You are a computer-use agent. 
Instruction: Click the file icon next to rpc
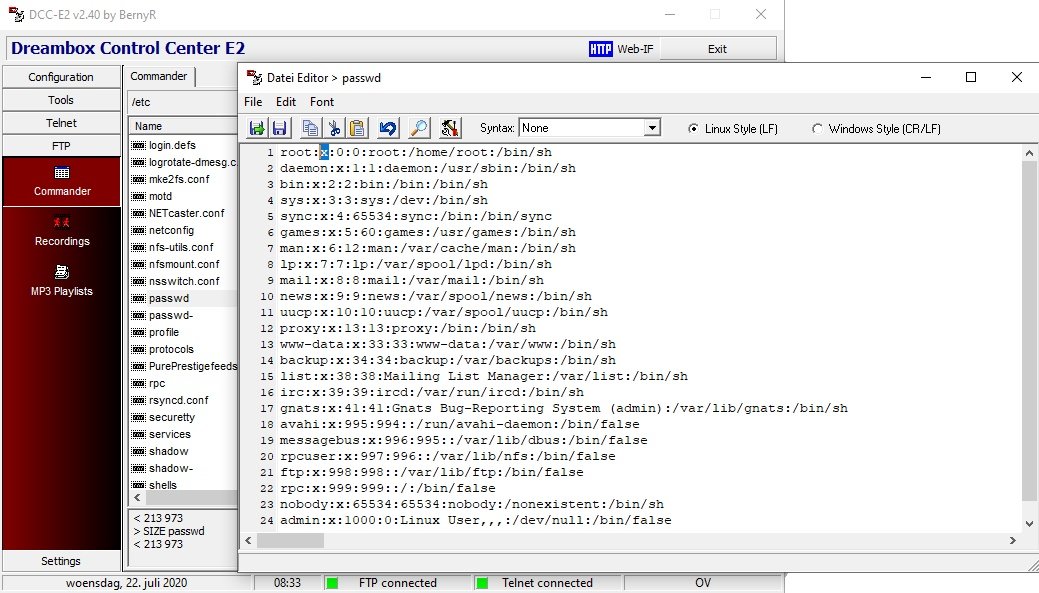click(138, 384)
